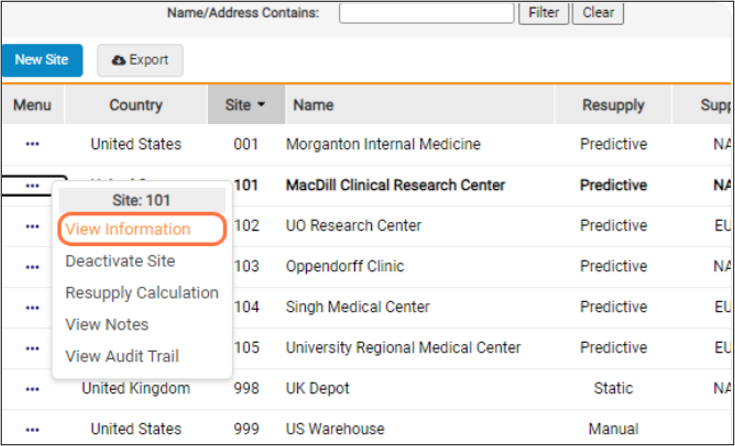Click the New Site button
This screenshot has height=446, width=735.
pos(42,60)
